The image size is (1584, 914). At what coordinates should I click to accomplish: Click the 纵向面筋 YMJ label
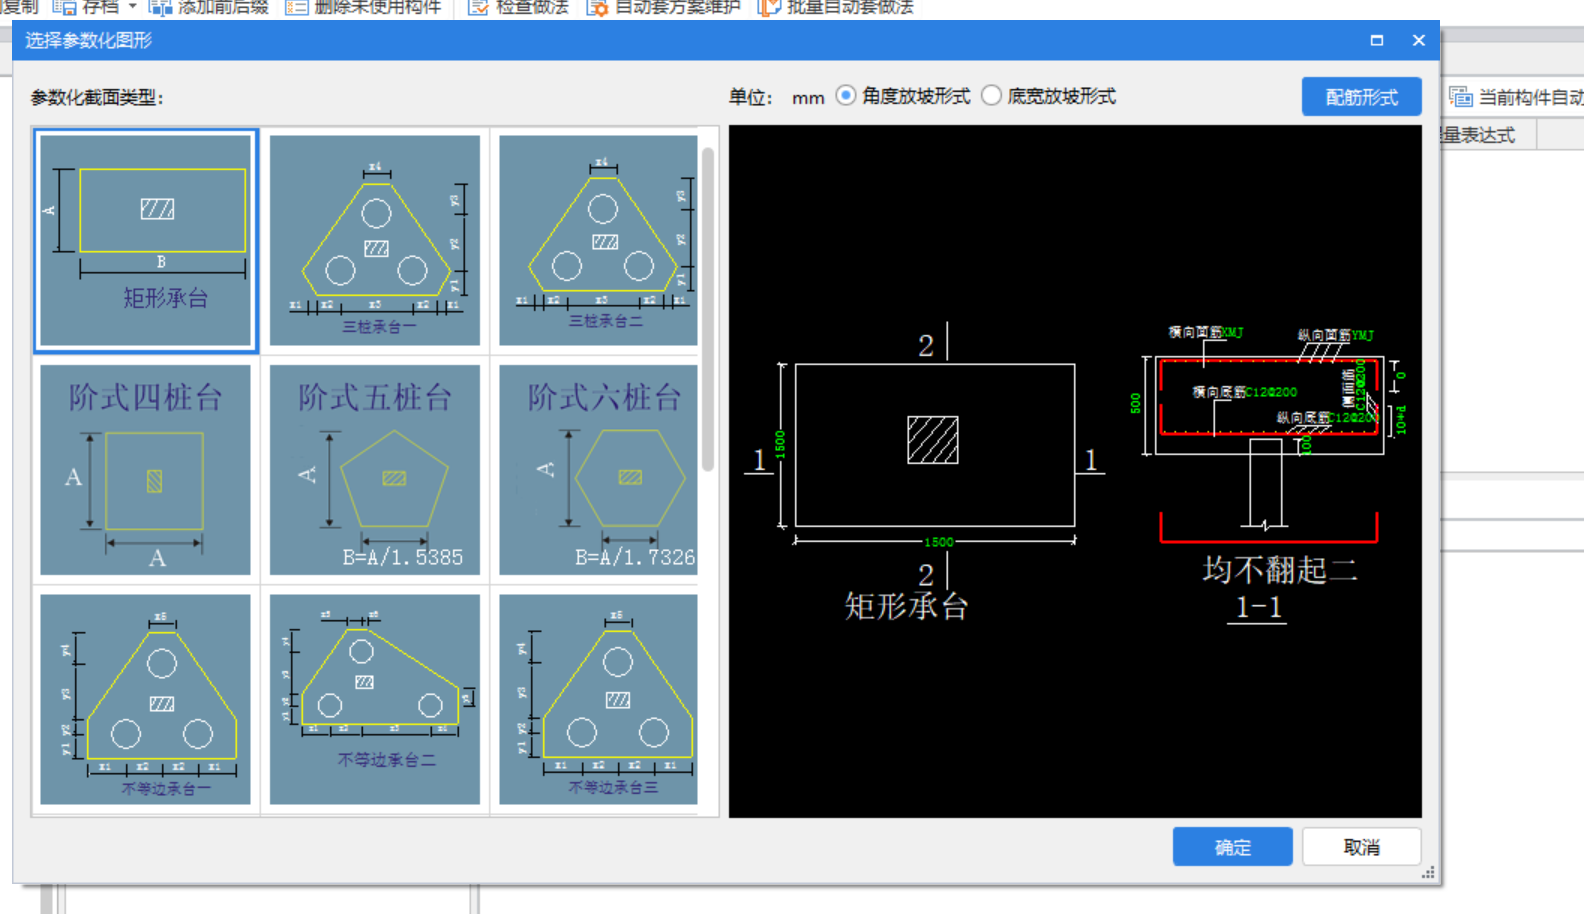pos(1335,335)
